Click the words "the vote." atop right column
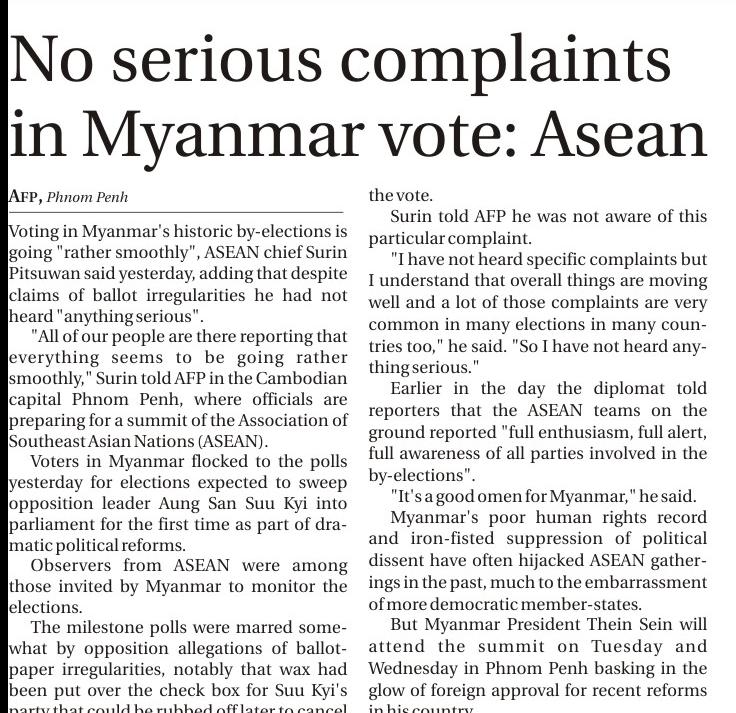 (x=395, y=197)
